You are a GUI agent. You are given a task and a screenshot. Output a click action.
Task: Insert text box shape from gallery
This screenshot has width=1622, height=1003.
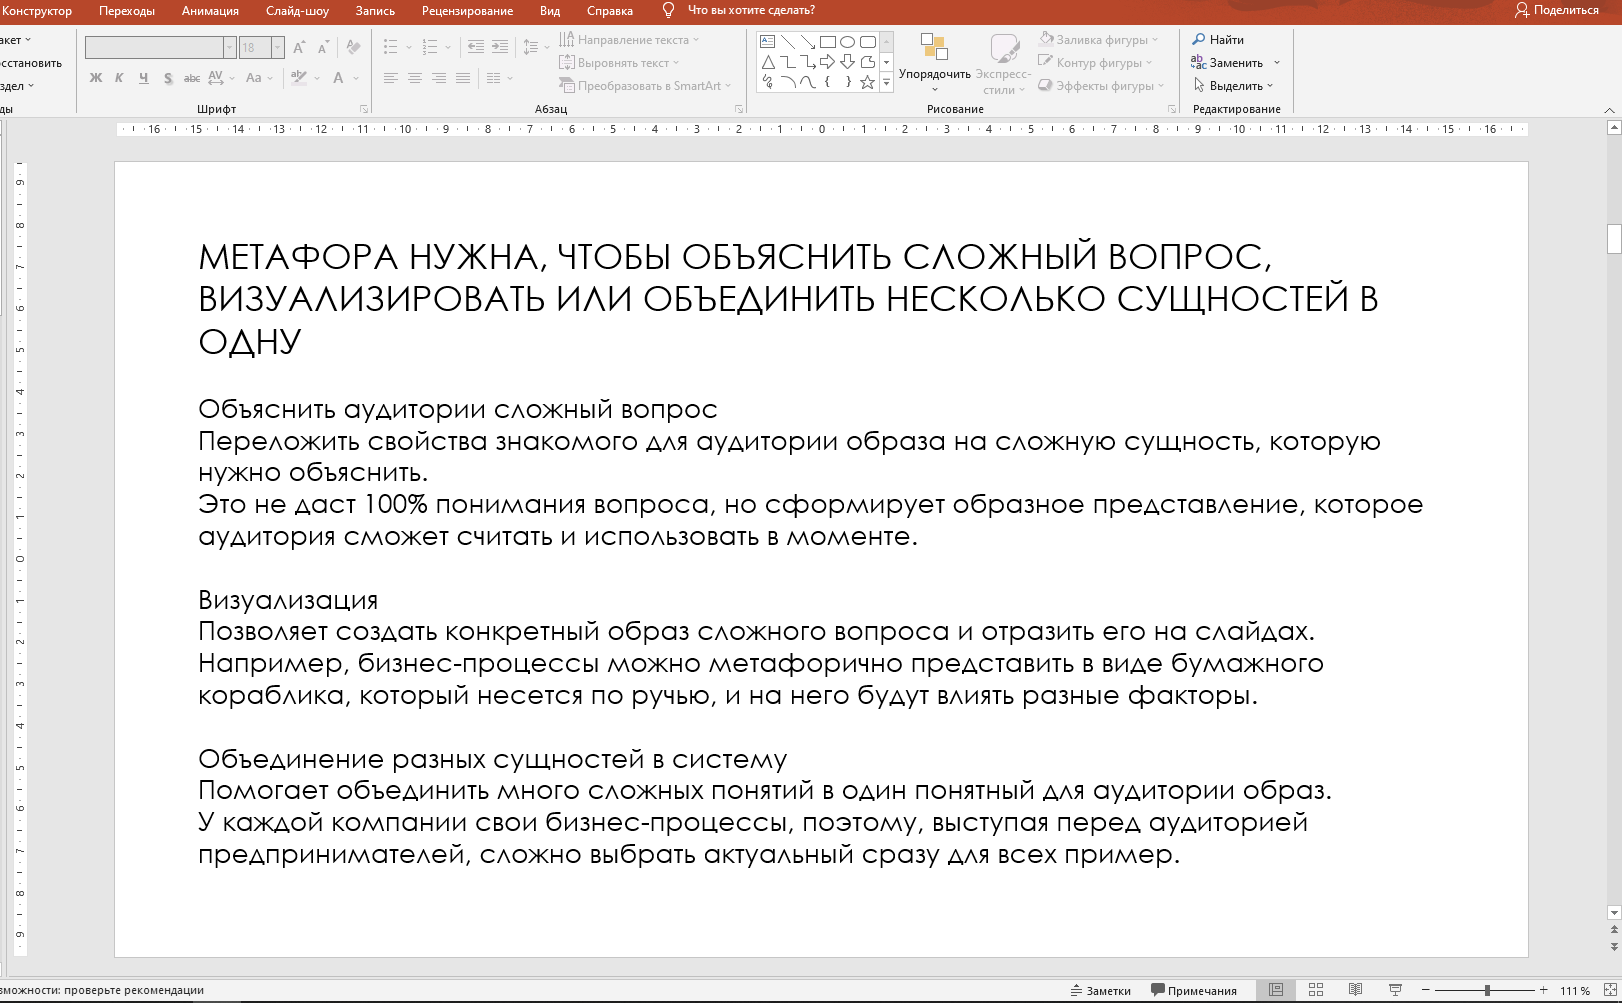click(x=767, y=42)
